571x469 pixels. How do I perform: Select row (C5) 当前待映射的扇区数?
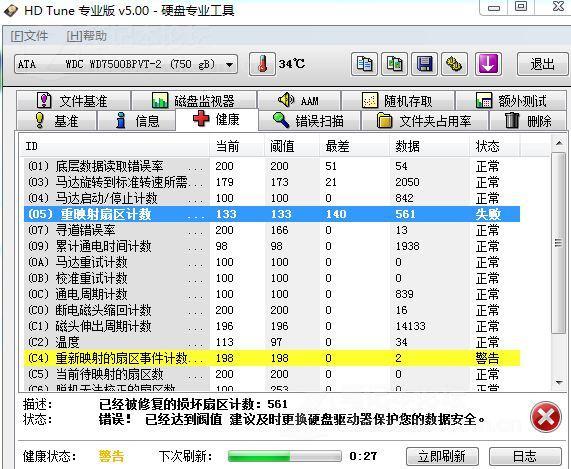[272, 374]
